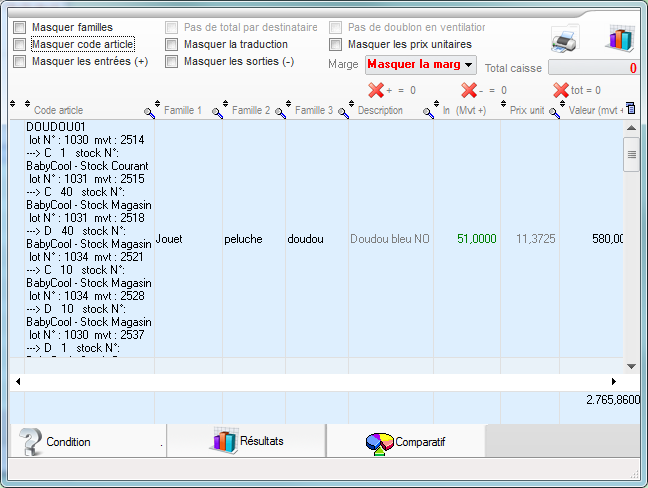Check 'Masquer les prix unitaires'
648x488 pixels.
tap(336, 45)
